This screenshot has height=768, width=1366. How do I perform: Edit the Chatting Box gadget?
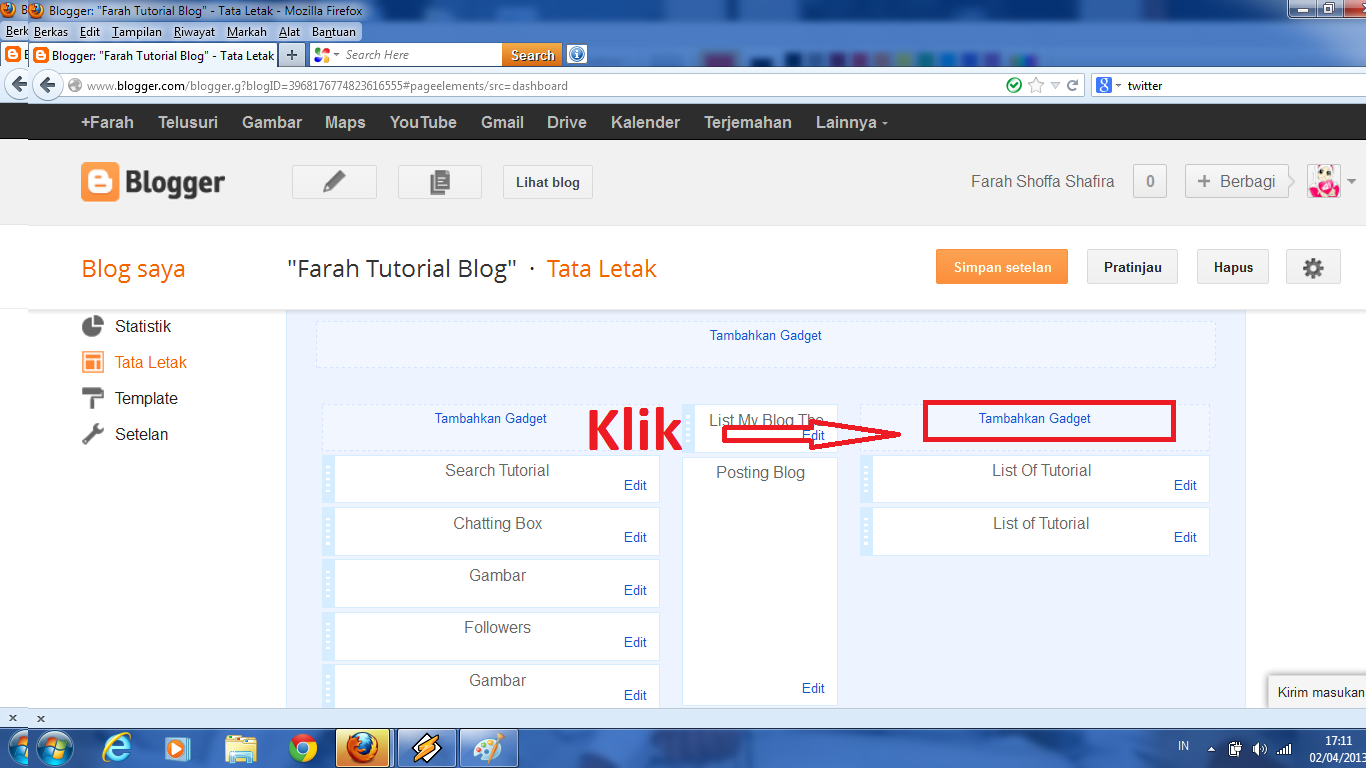click(635, 537)
